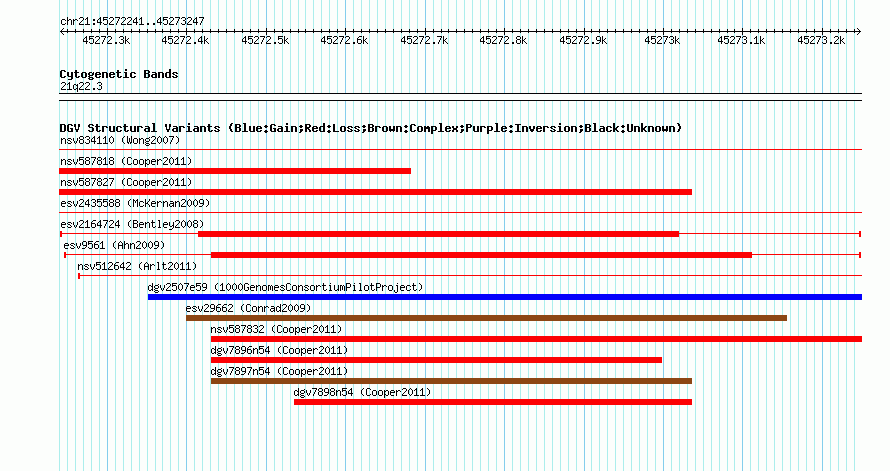Click the esv2164724 (Bentley2008) label
This screenshot has width=890, height=471.
[x=132, y=224]
